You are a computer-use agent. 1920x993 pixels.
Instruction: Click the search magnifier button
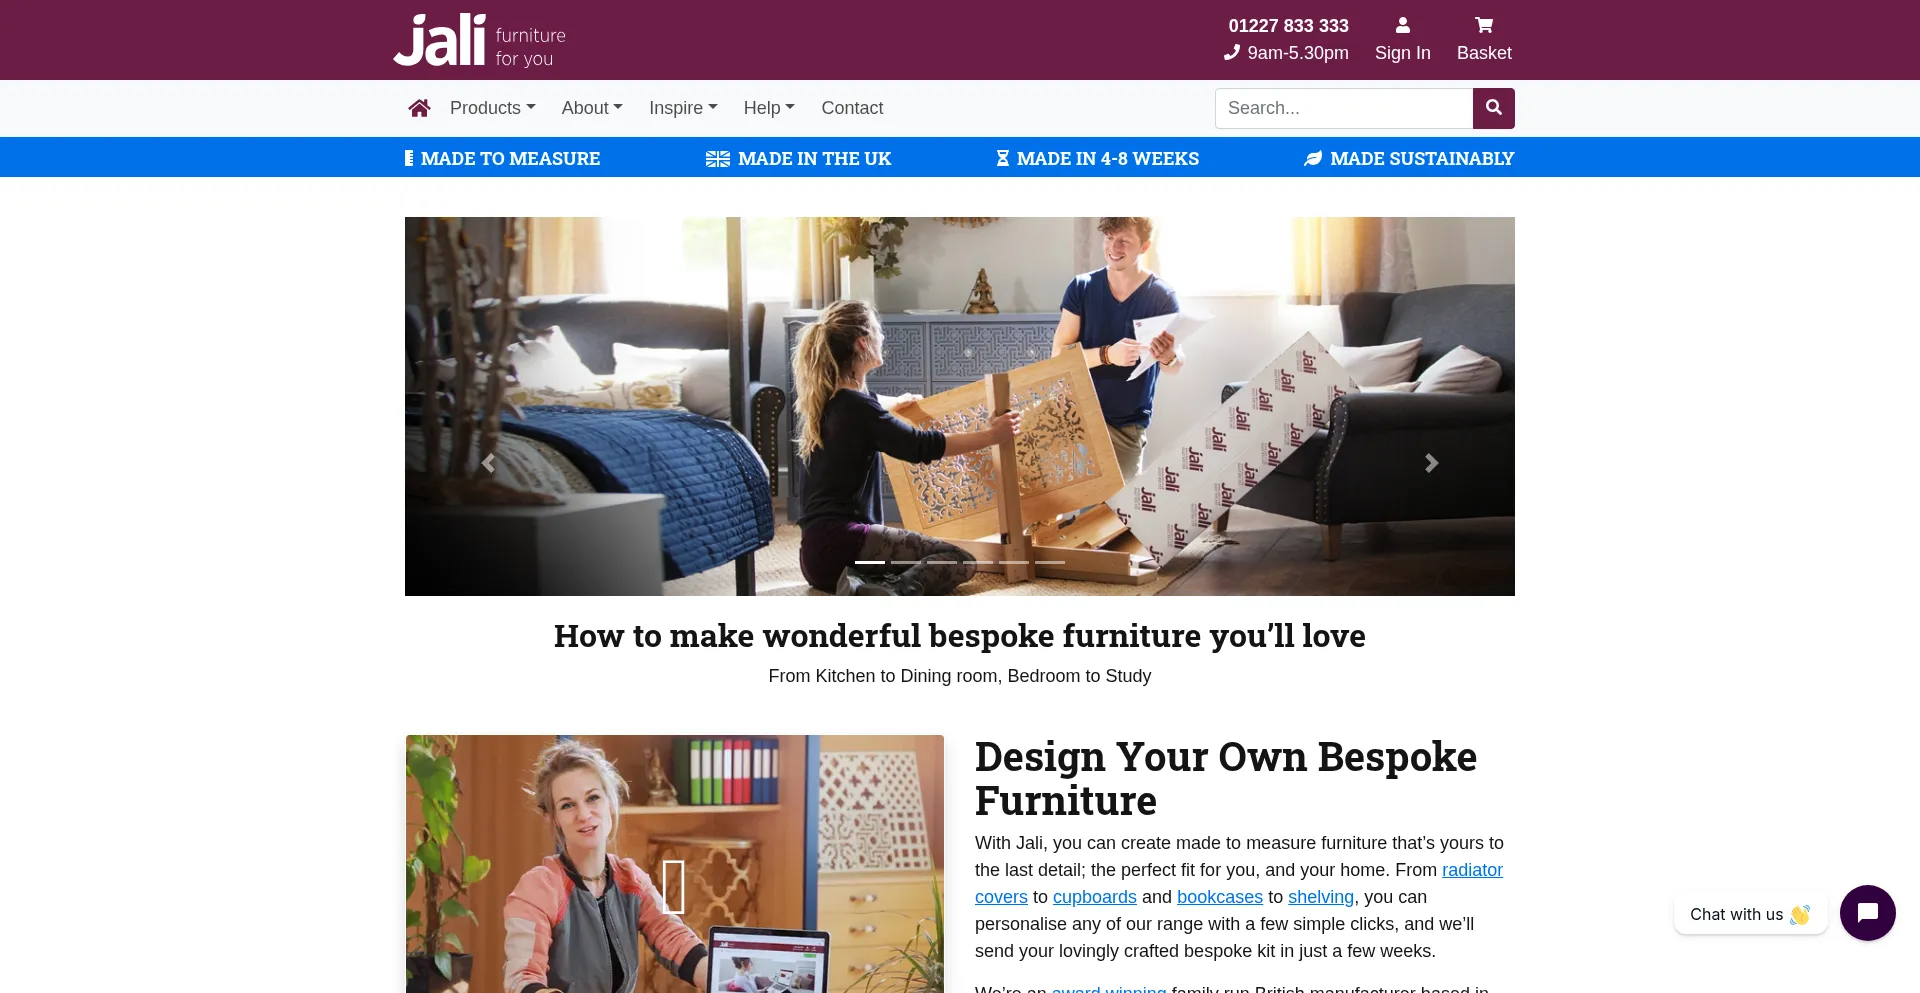pyautogui.click(x=1493, y=108)
